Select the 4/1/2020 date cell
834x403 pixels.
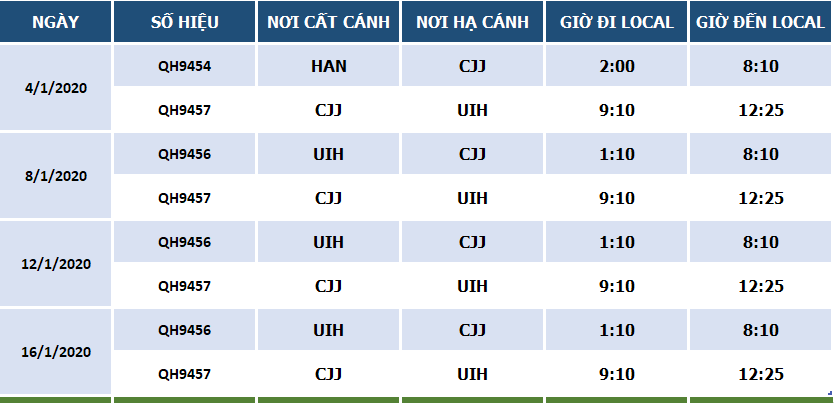click(56, 88)
